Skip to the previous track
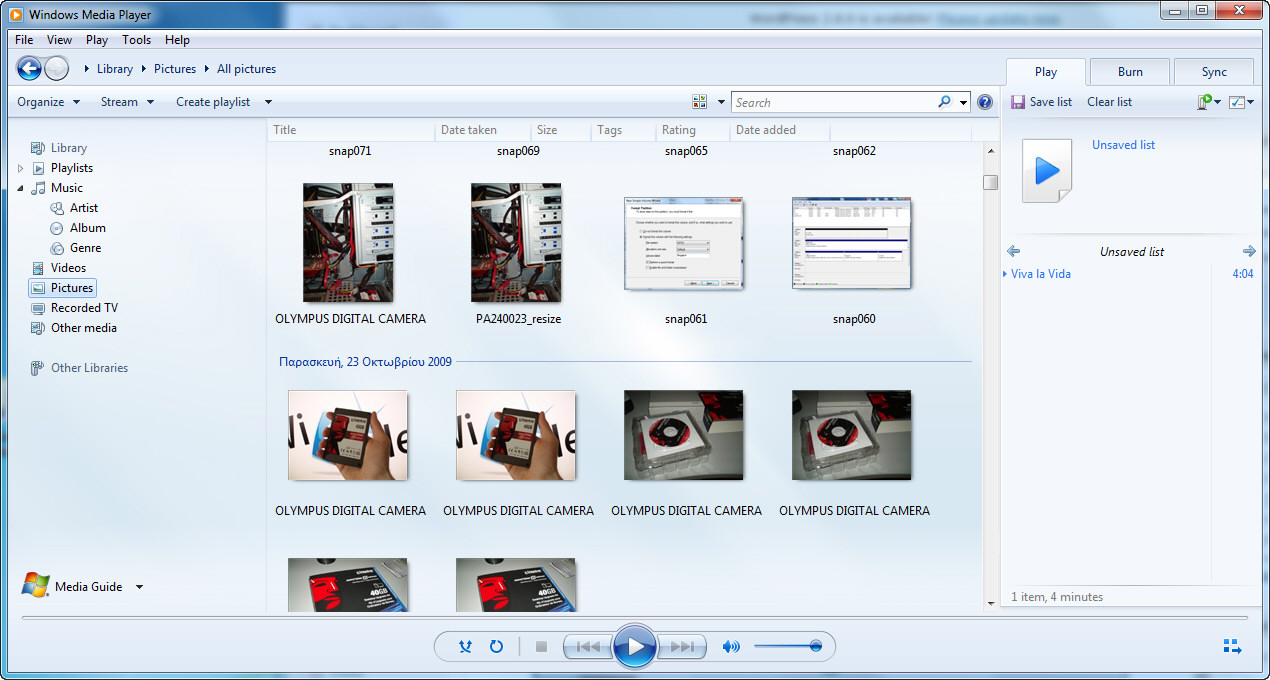Image resolution: width=1270 pixels, height=680 pixels. tap(587, 646)
